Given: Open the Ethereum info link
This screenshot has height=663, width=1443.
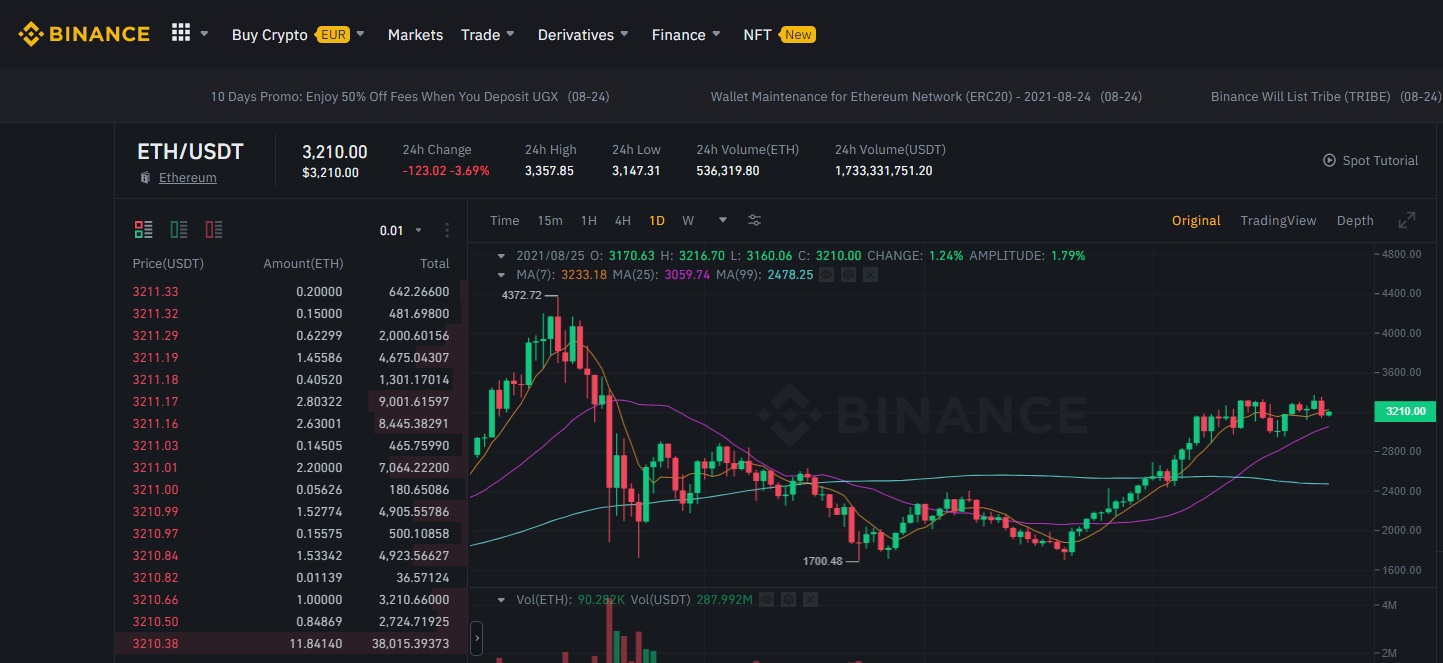Looking at the screenshot, I should click(187, 178).
